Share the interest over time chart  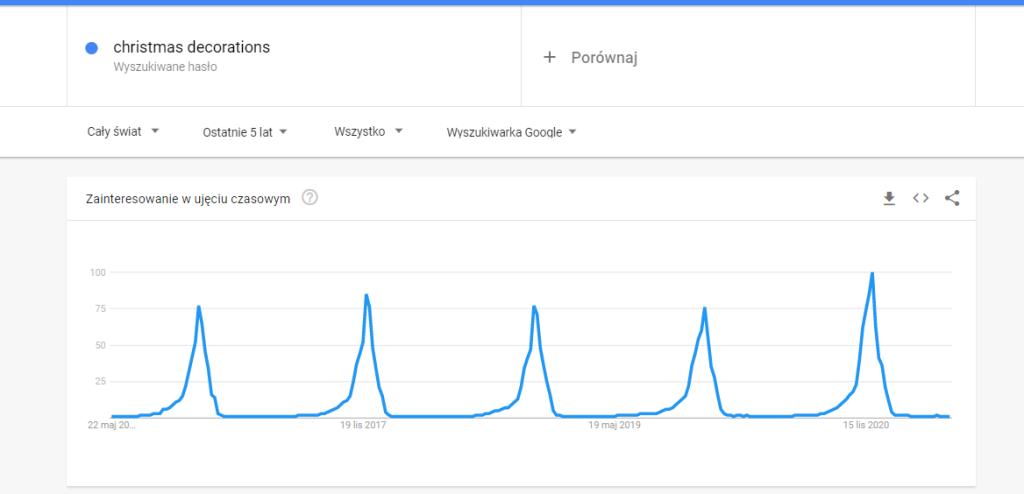tap(952, 198)
